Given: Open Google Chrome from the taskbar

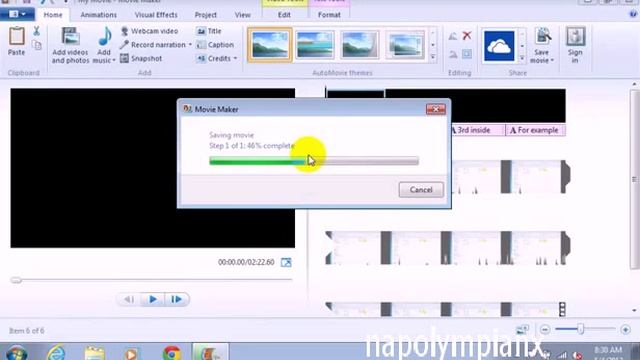Looking at the screenshot, I should (x=172, y=353).
